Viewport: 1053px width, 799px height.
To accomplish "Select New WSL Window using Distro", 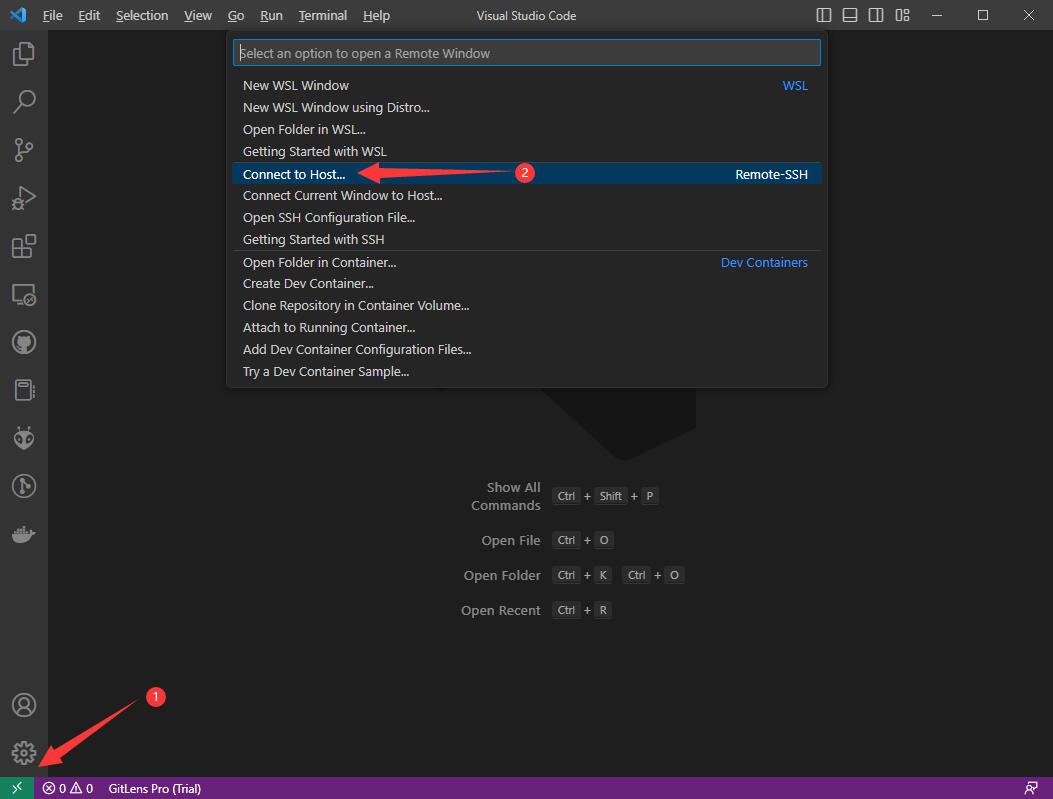I will tap(526, 107).
